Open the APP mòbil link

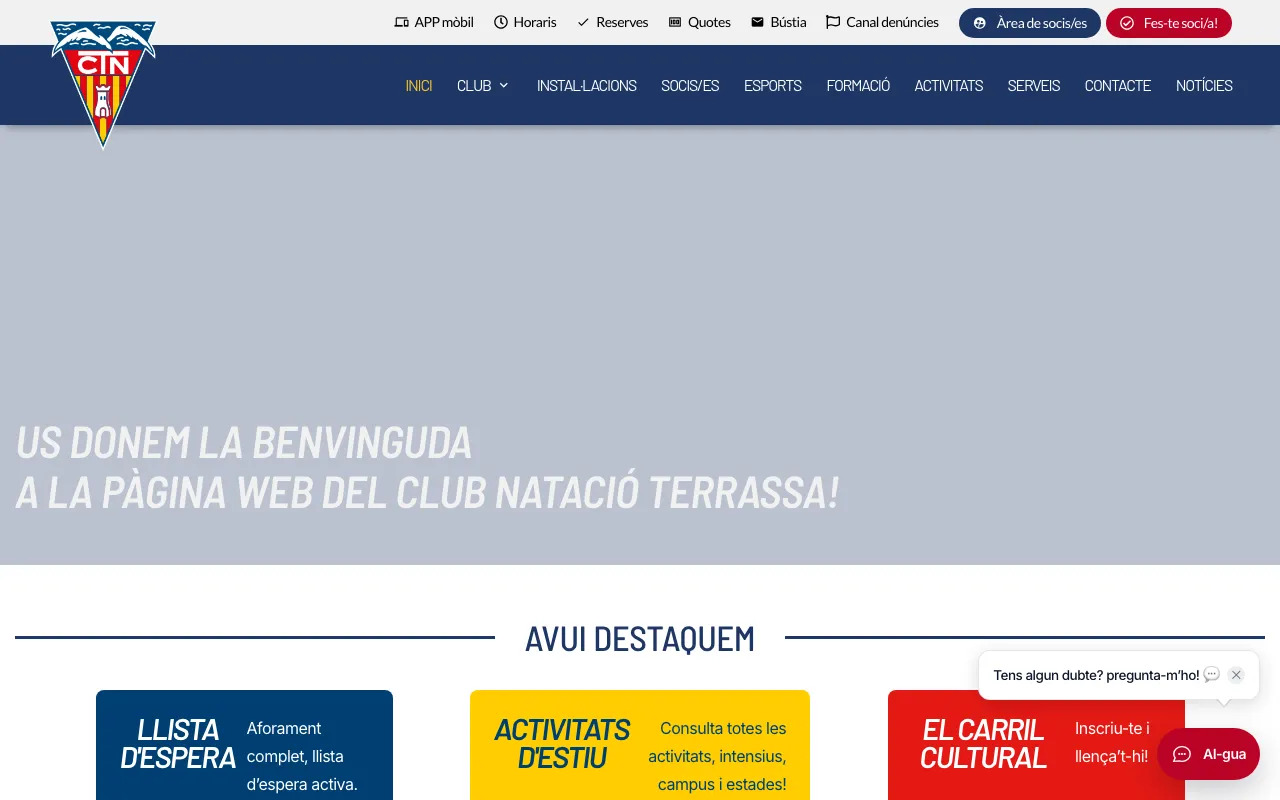pos(434,22)
